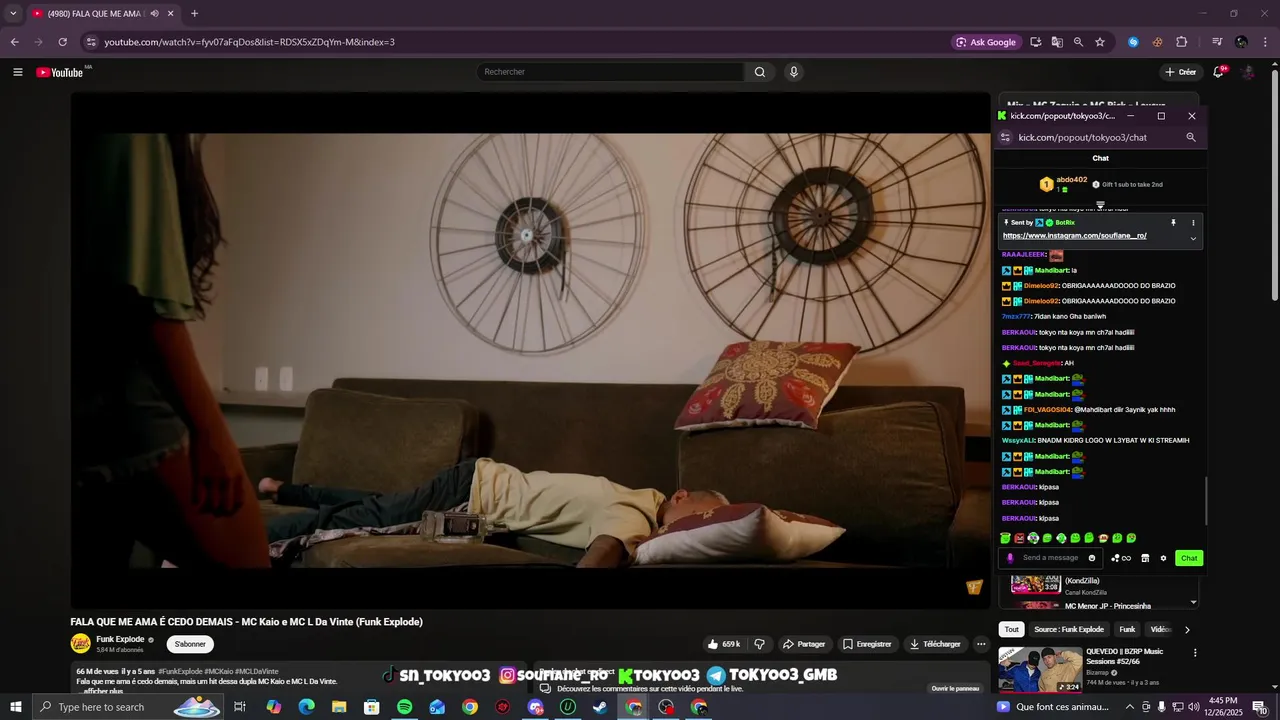Insert the first green emote in Kick chat
The image size is (1280, 720).
click(1005, 538)
